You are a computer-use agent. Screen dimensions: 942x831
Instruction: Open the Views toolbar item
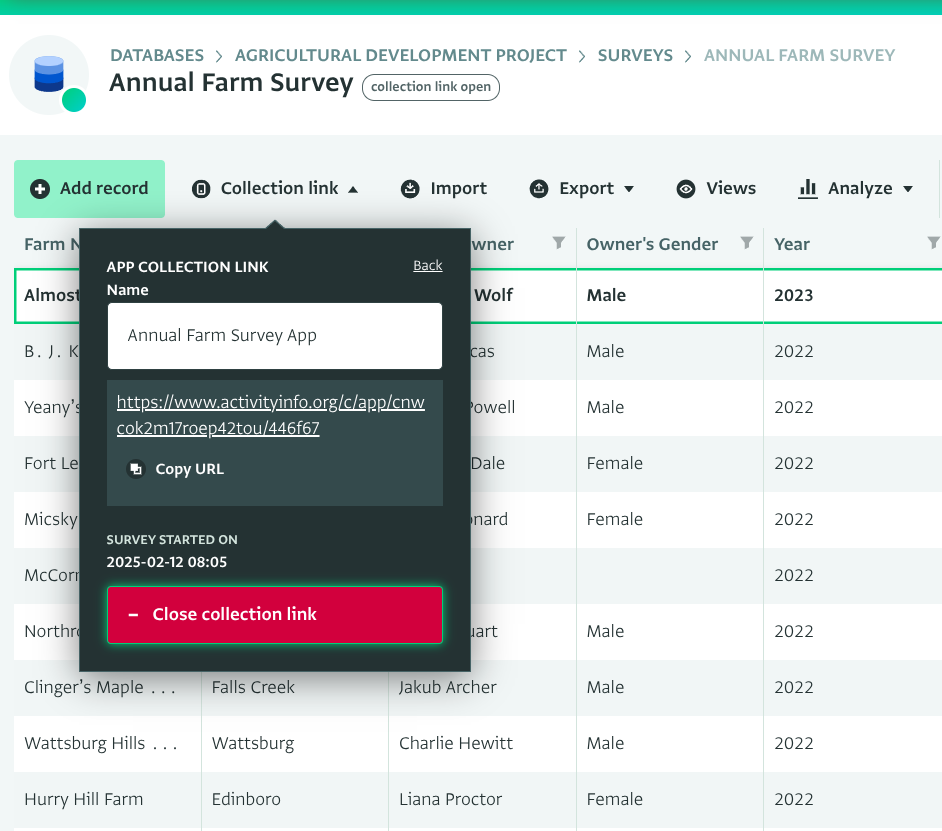[x=716, y=189]
